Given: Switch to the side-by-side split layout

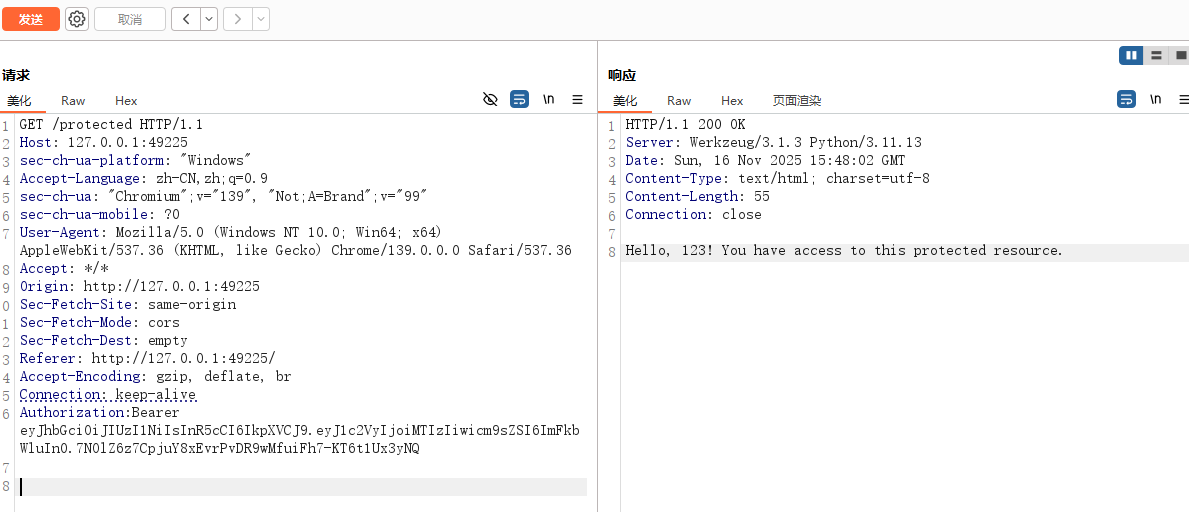Looking at the screenshot, I should [x=1131, y=56].
